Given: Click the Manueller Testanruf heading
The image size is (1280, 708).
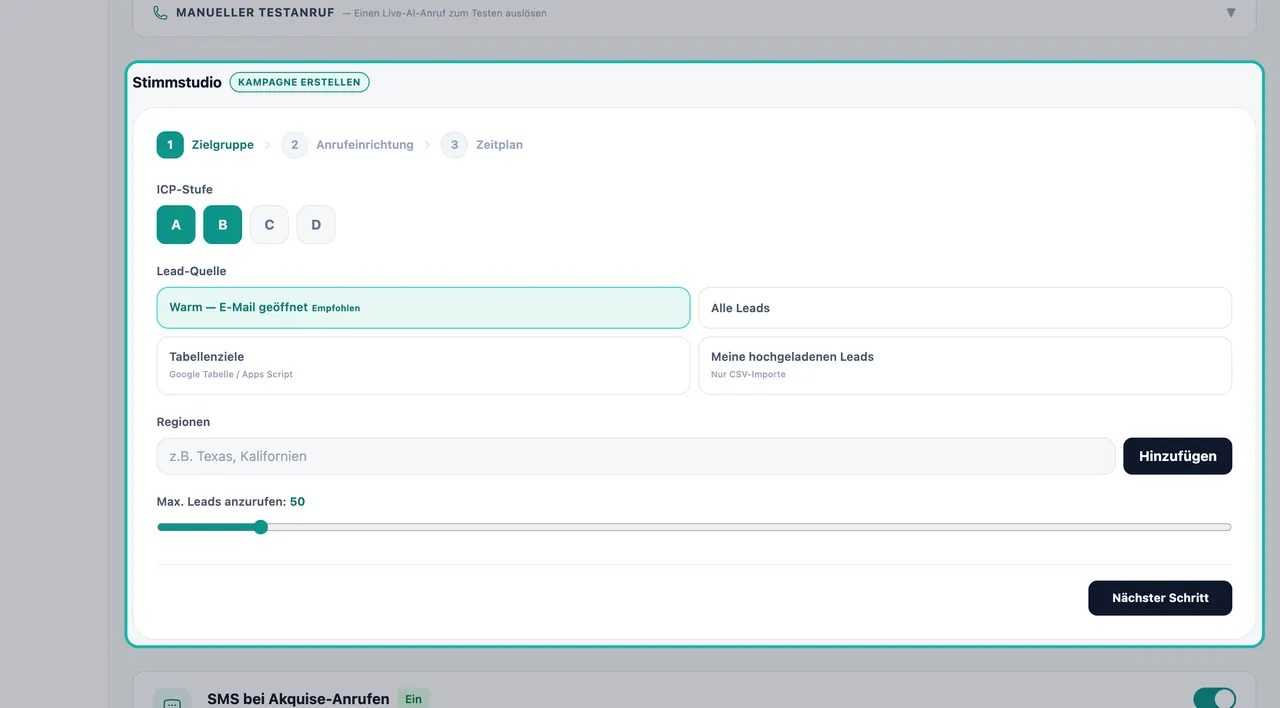Looking at the screenshot, I should [255, 13].
